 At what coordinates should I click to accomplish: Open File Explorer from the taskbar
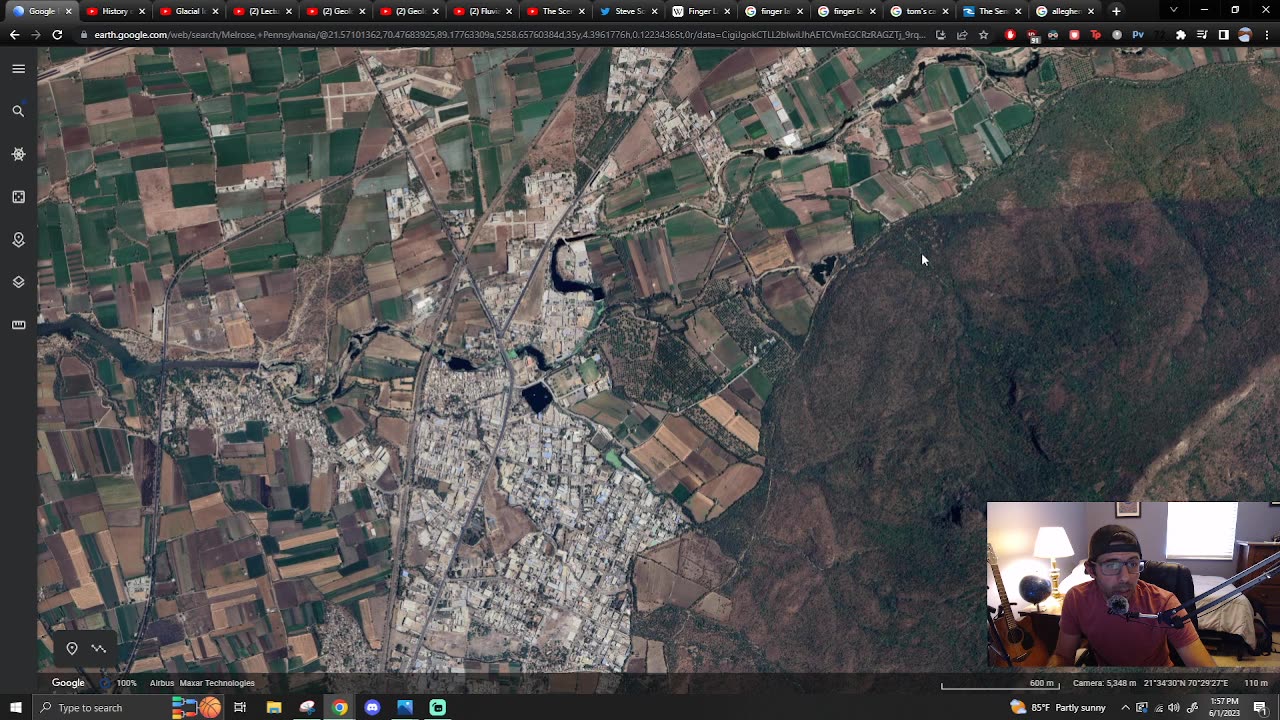[274, 708]
